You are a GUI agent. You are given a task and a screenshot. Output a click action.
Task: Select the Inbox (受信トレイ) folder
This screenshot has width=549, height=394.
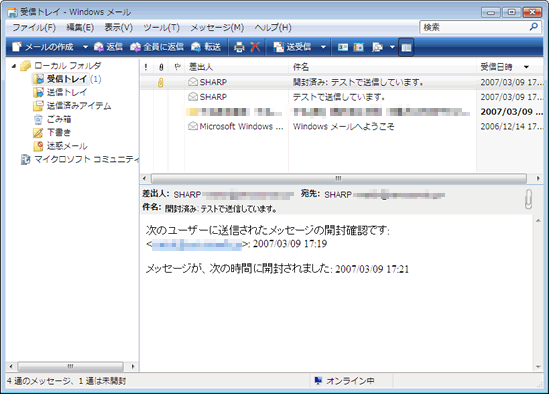point(67,79)
